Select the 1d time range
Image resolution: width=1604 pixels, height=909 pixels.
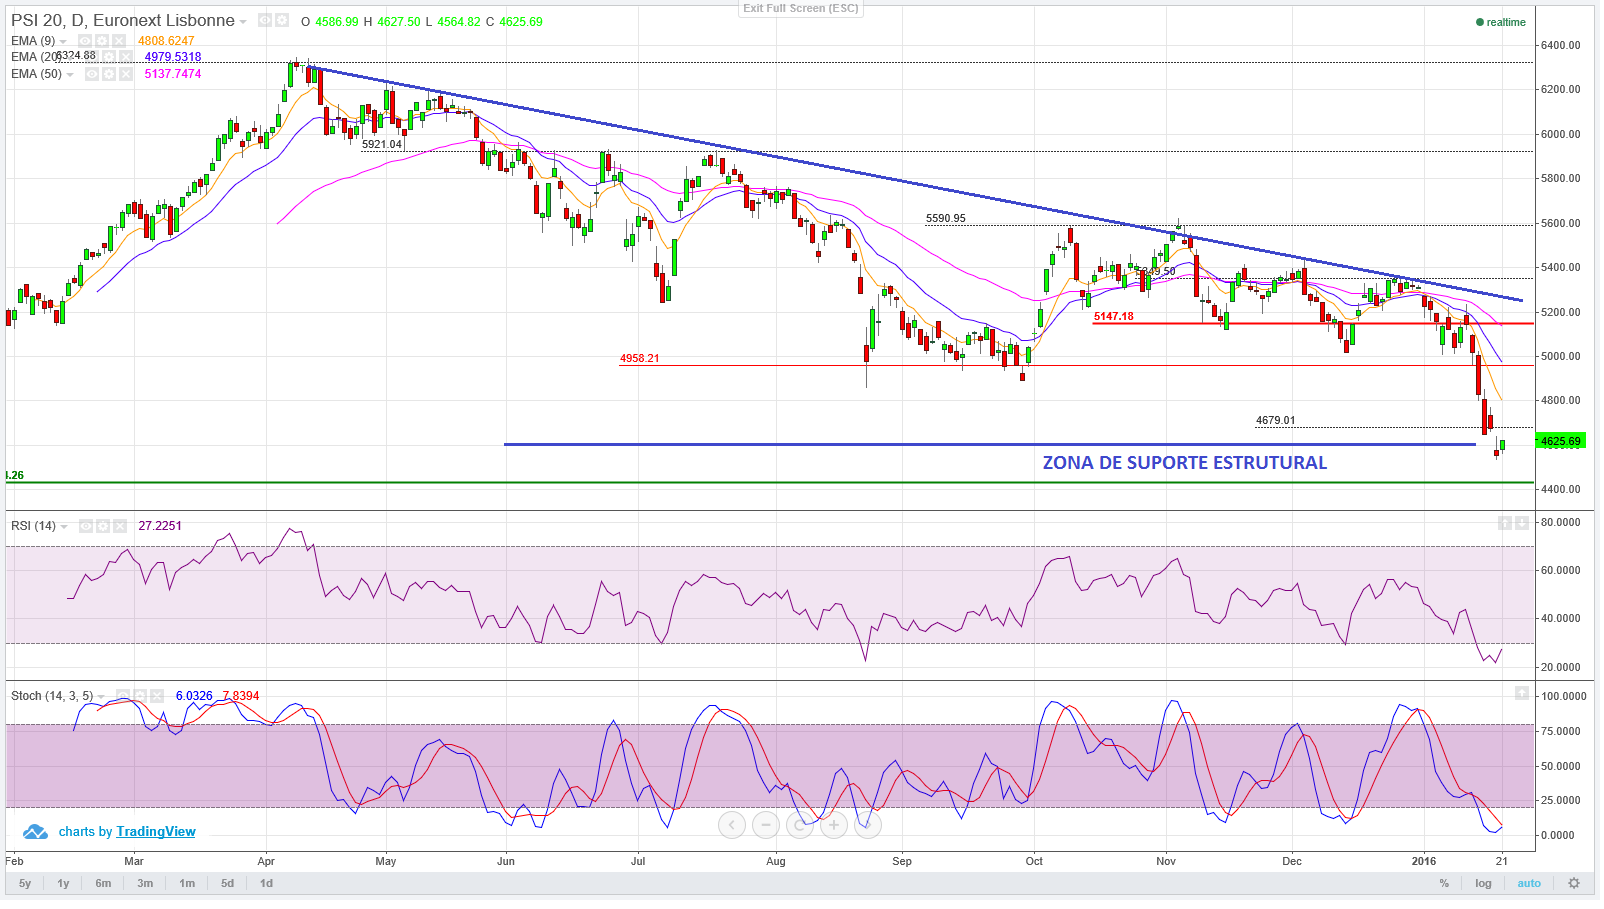click(x=267, y=884)
